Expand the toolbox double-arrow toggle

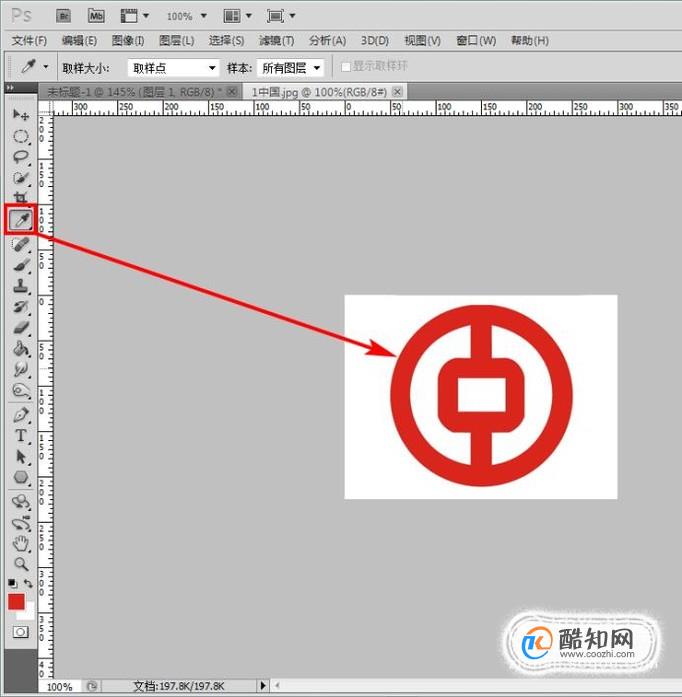coord(10,88)
